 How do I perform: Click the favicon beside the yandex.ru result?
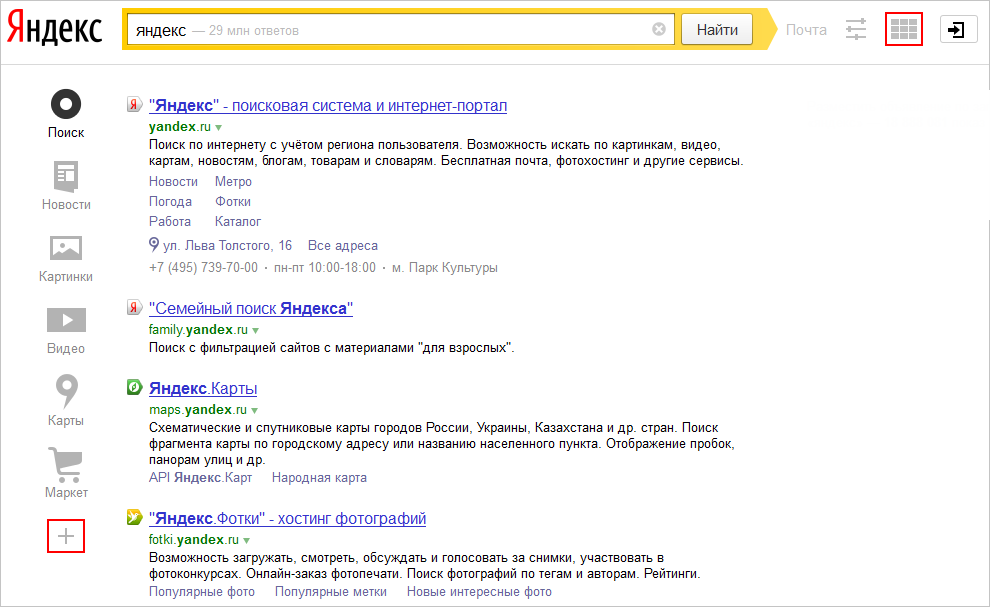pos(134,104)
